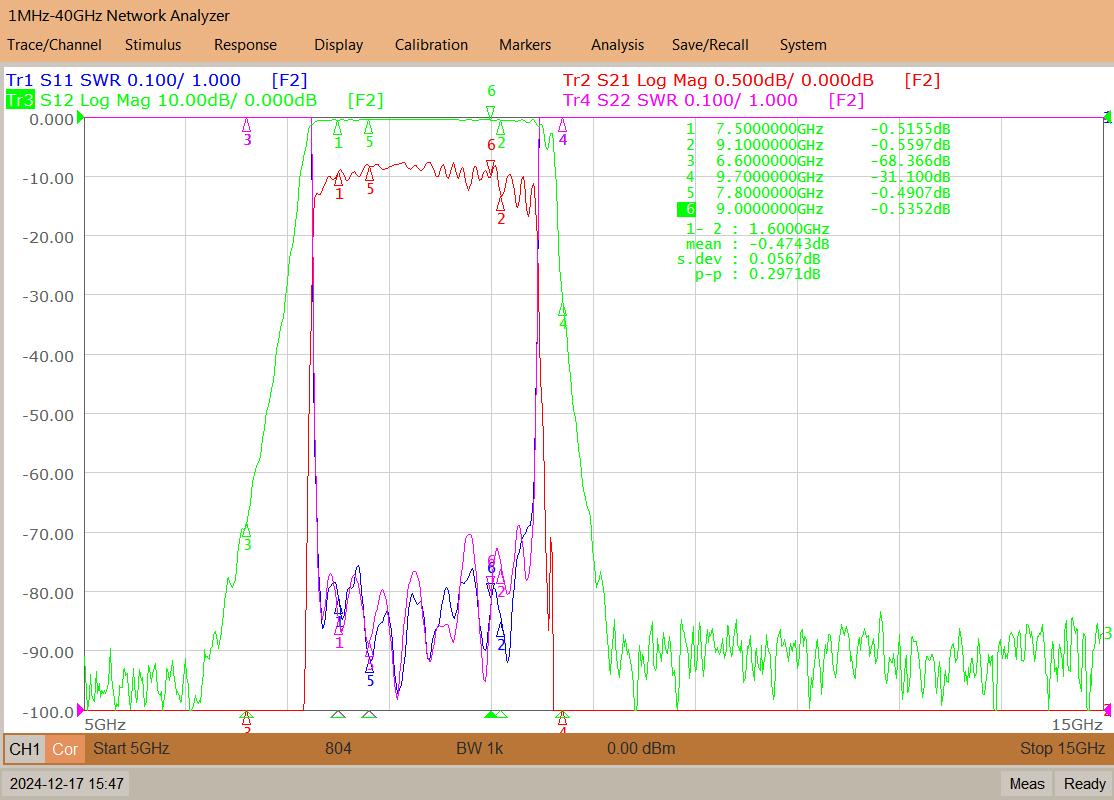Open the Calibration menu
1114x800 pixels.
(x=431, y=45)
